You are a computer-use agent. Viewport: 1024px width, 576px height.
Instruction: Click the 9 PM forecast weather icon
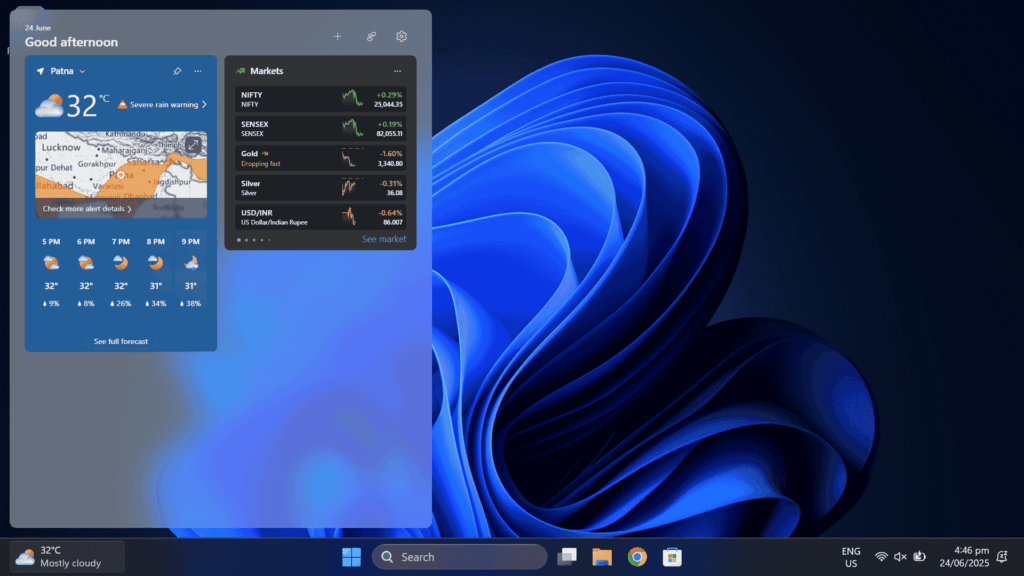click(191, 263)
